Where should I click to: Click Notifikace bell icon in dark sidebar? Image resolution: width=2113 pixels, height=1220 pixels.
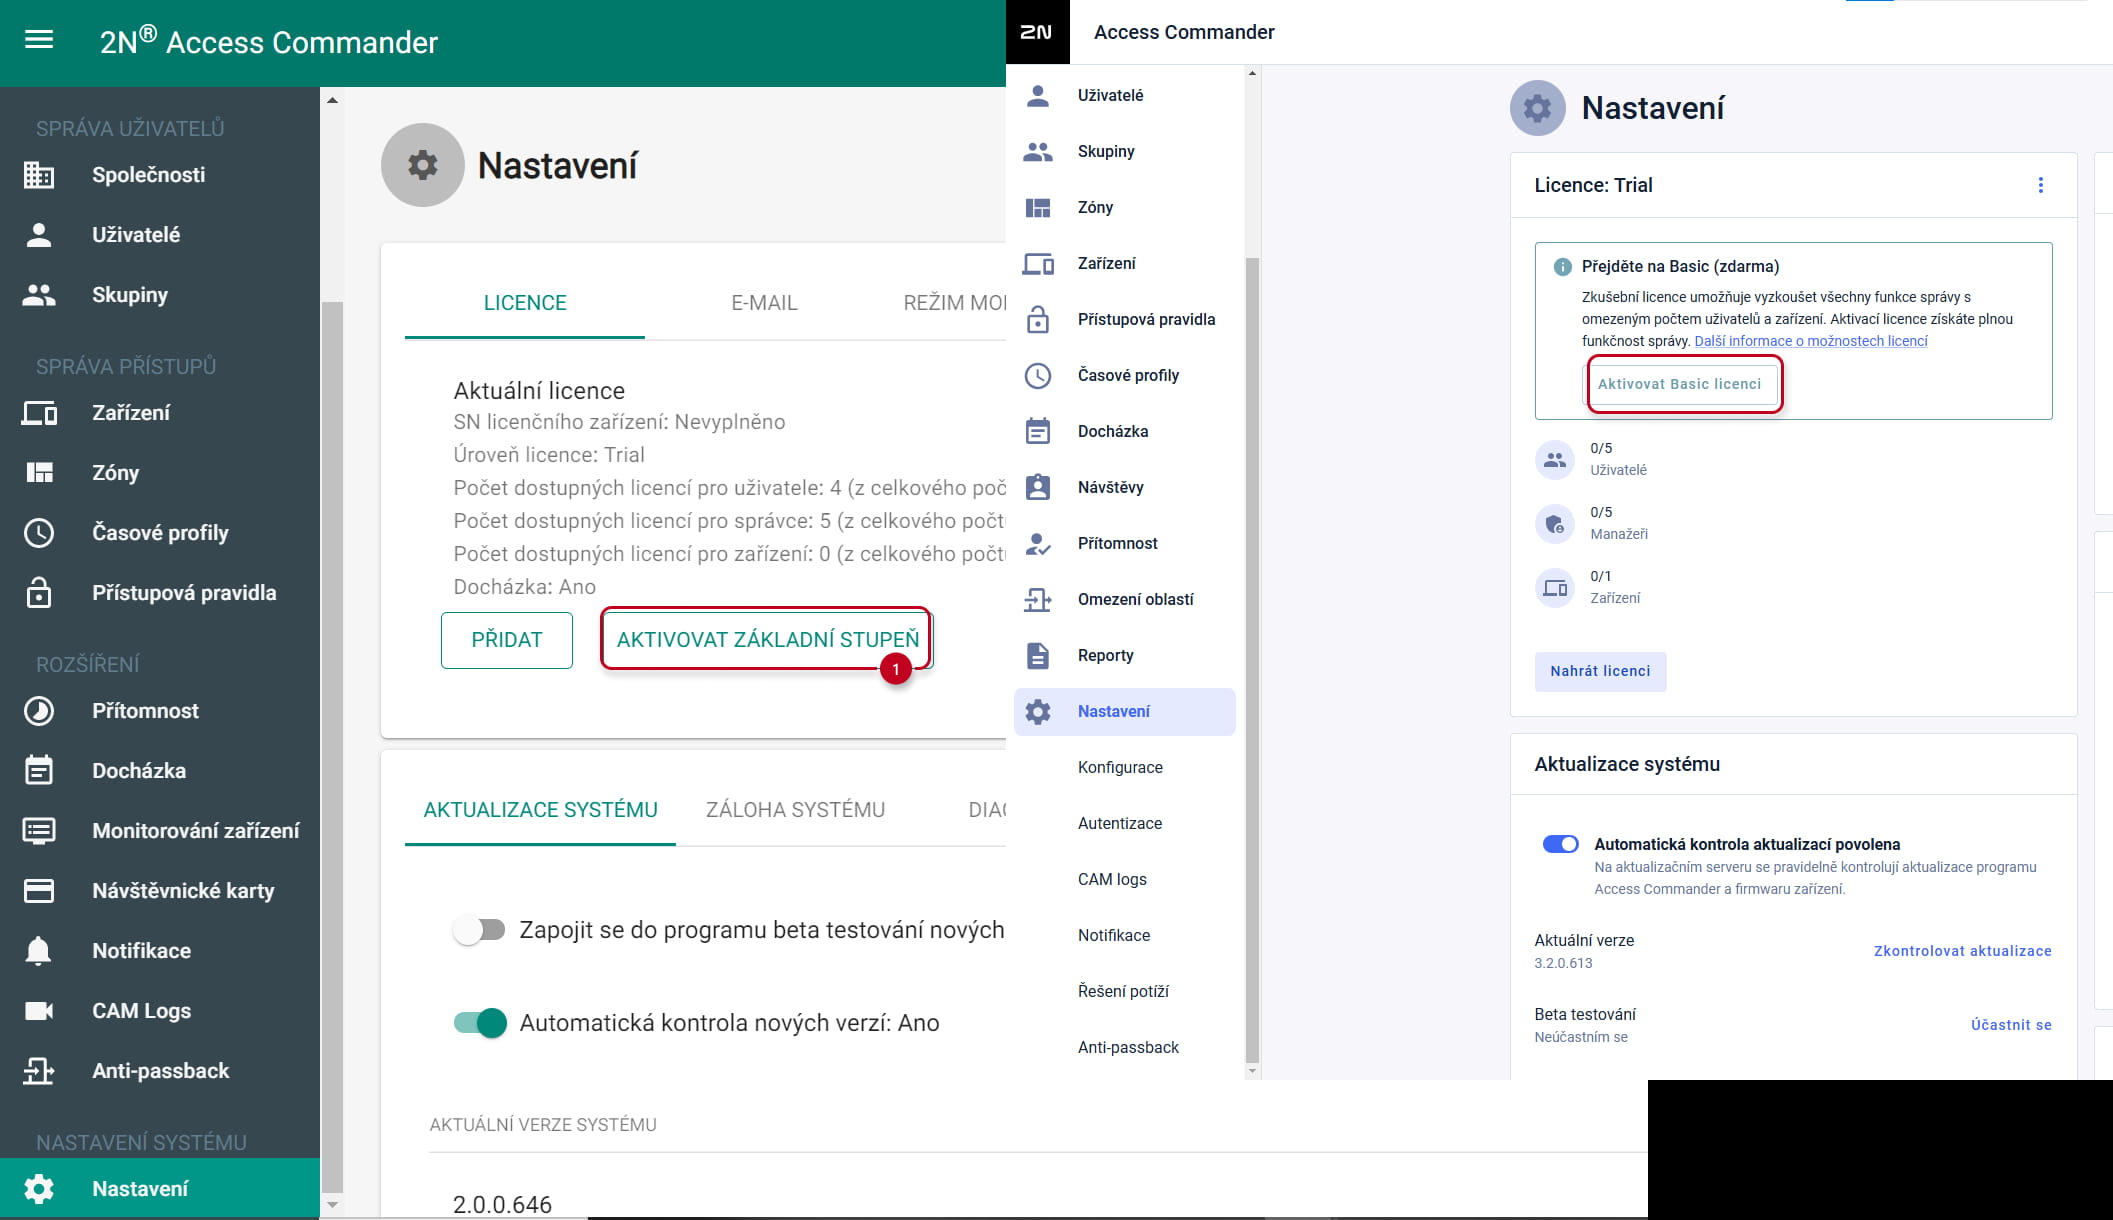pos(39,951)
